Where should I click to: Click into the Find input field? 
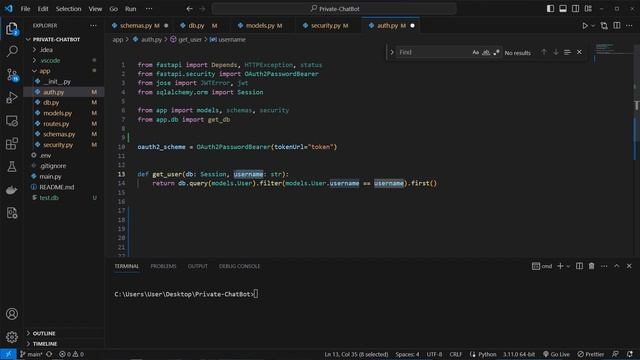[433, 52]
